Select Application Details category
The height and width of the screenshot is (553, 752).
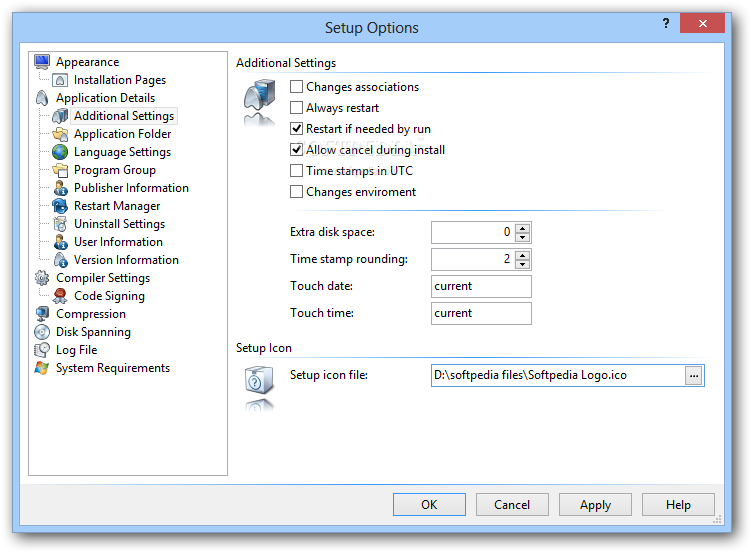pyautogui.click(x=106, y=98)
